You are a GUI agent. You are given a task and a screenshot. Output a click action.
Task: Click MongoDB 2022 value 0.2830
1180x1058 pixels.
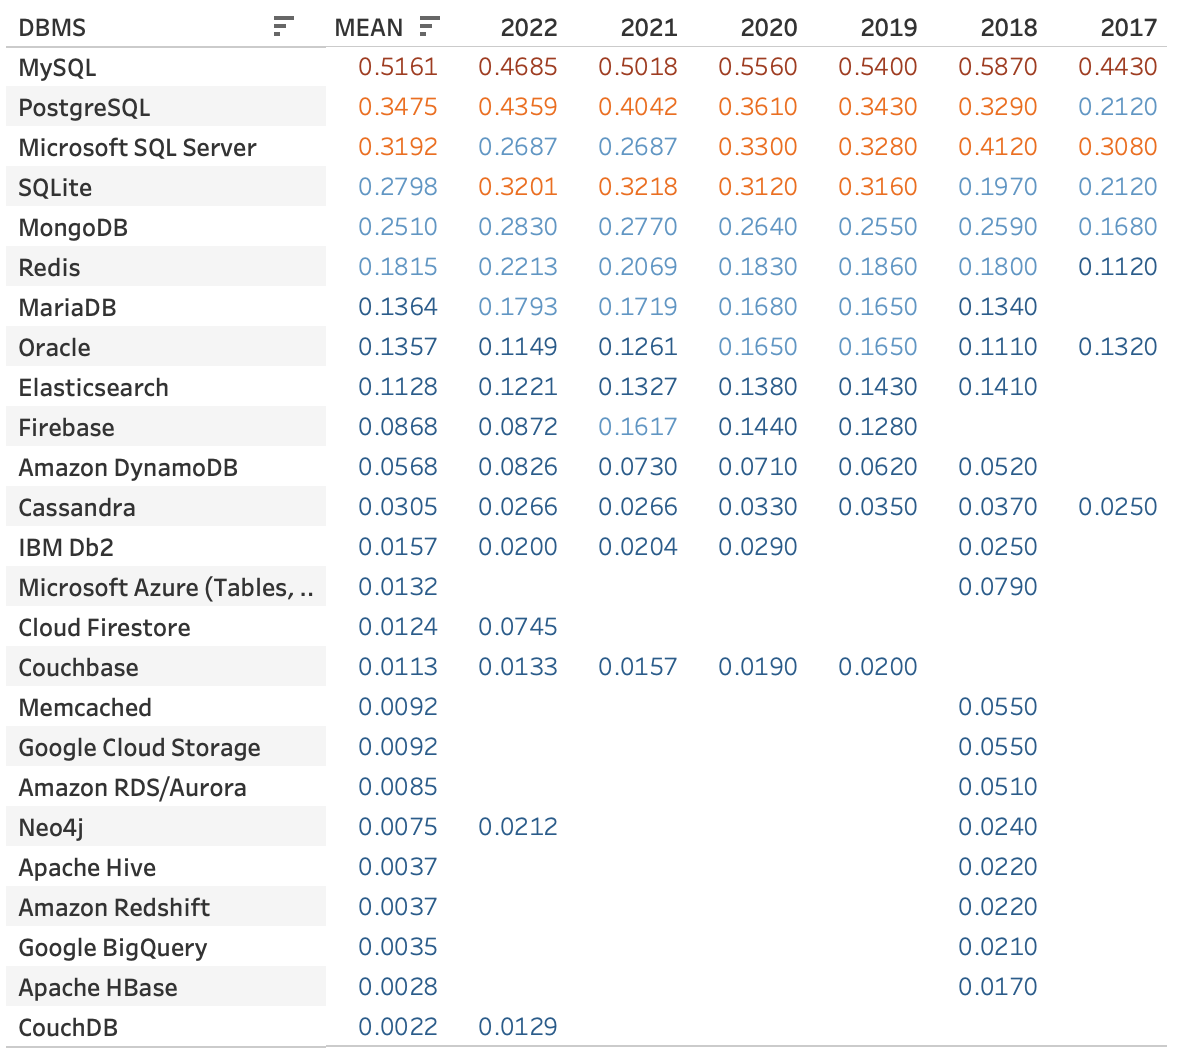pos(518,226)
